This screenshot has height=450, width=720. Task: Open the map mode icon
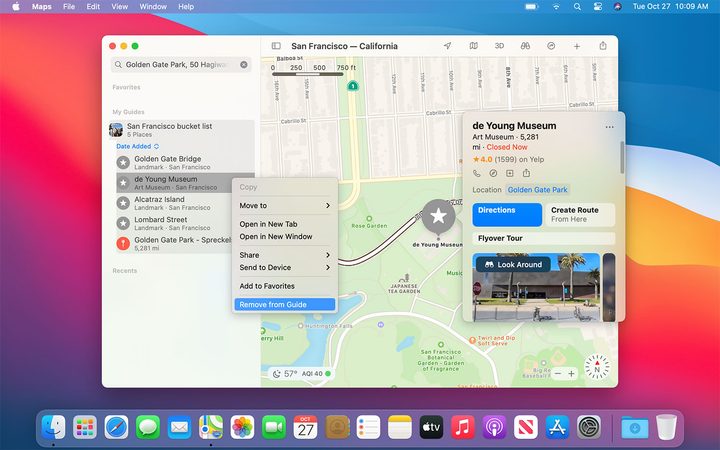pos(473,46)
